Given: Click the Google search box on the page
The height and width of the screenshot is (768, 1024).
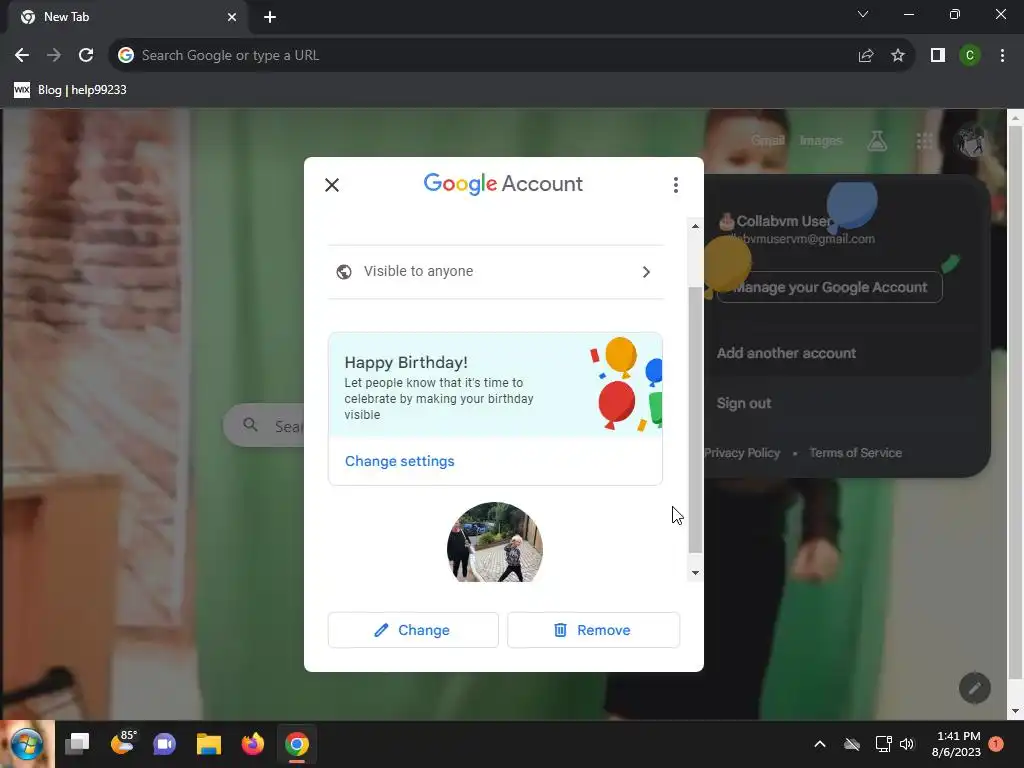Looking at the screenshot, I should pyautogui.click(x=264, y=426).
